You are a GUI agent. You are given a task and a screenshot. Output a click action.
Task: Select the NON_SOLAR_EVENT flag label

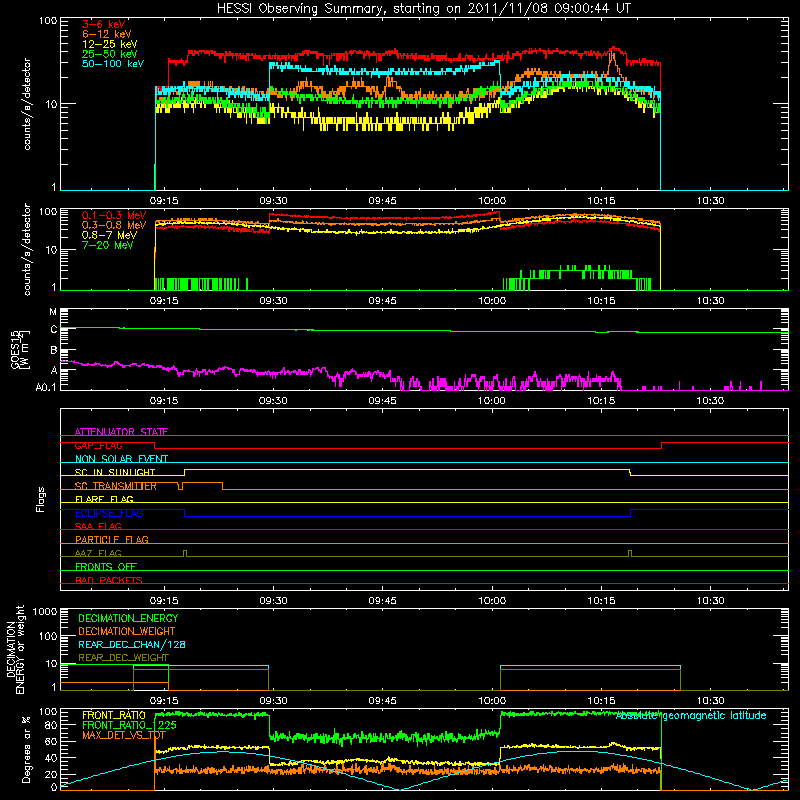click(121, 459)
